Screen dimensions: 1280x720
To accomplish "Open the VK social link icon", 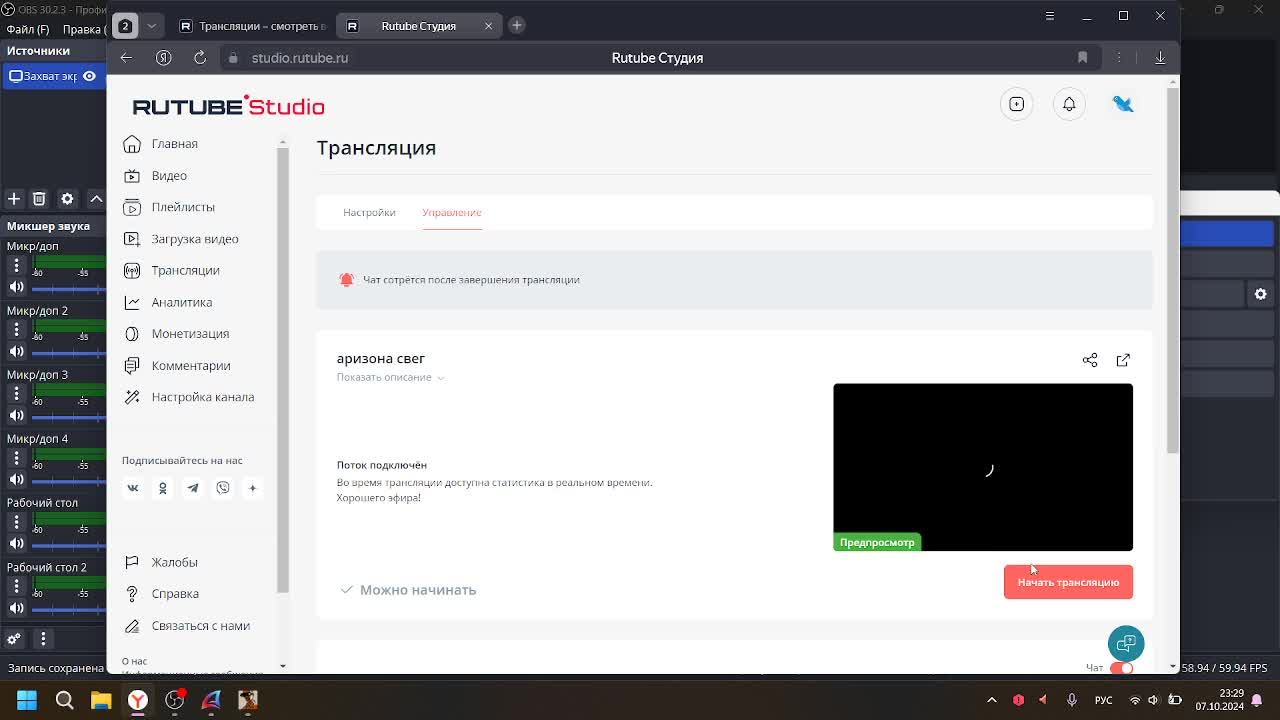I will (x=132, y=488).
